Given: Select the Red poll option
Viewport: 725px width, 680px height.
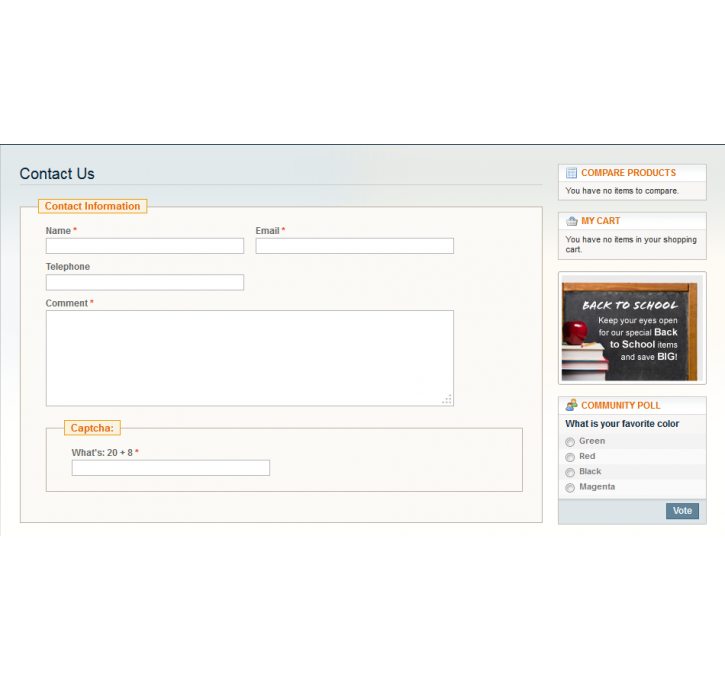Looking at the screenshot, I should [570, 457].
